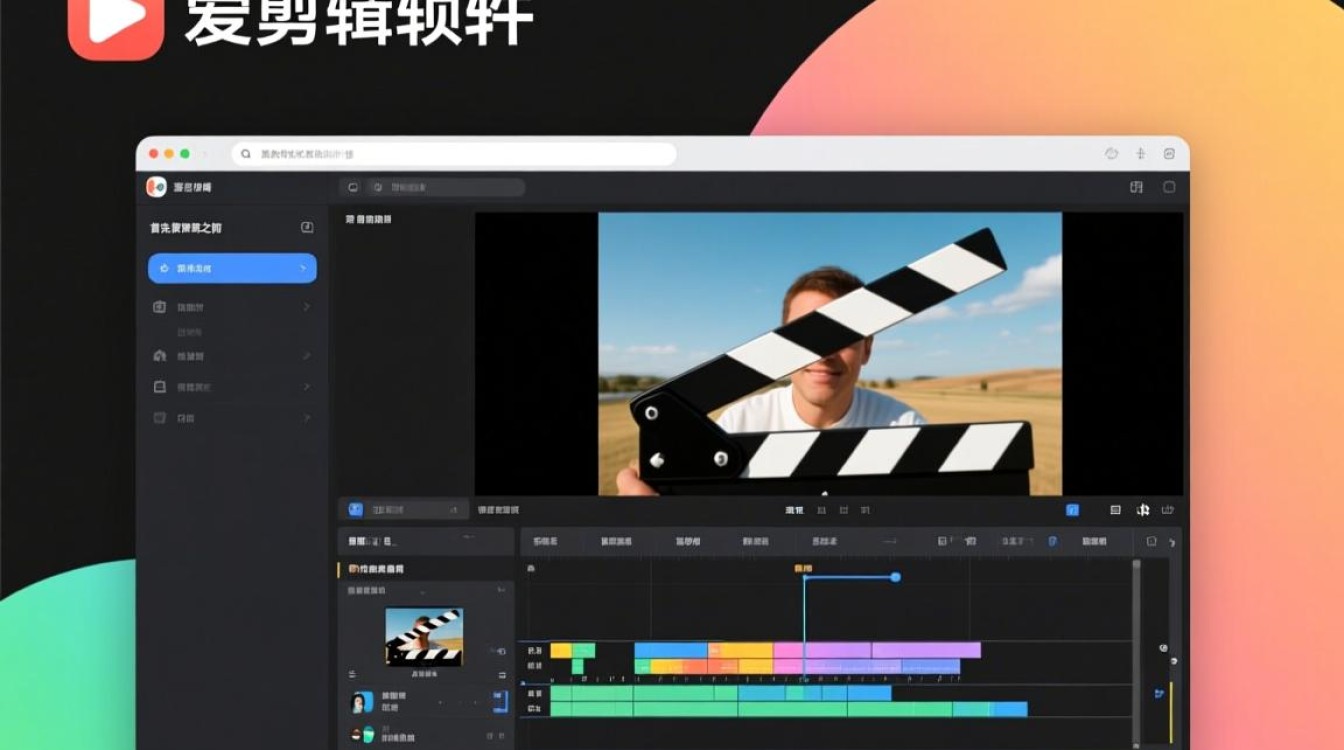Click the music note icon beside the sidebar heading

(x=307, y=227)
